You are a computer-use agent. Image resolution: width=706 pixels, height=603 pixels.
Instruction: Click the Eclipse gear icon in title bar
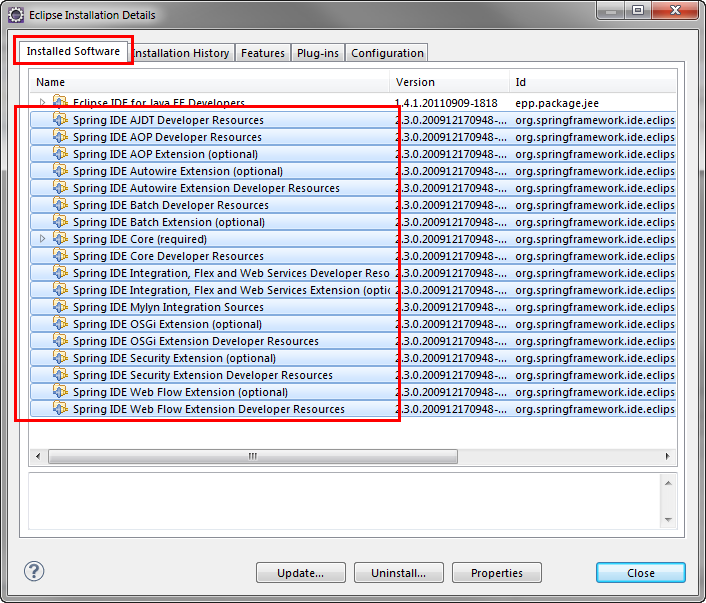click(x=16, y=15)
